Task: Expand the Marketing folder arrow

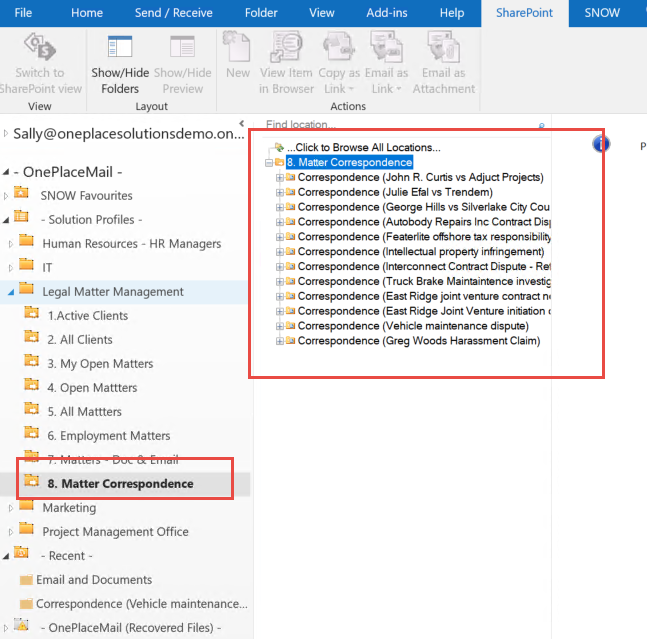Action: [11, 508]
